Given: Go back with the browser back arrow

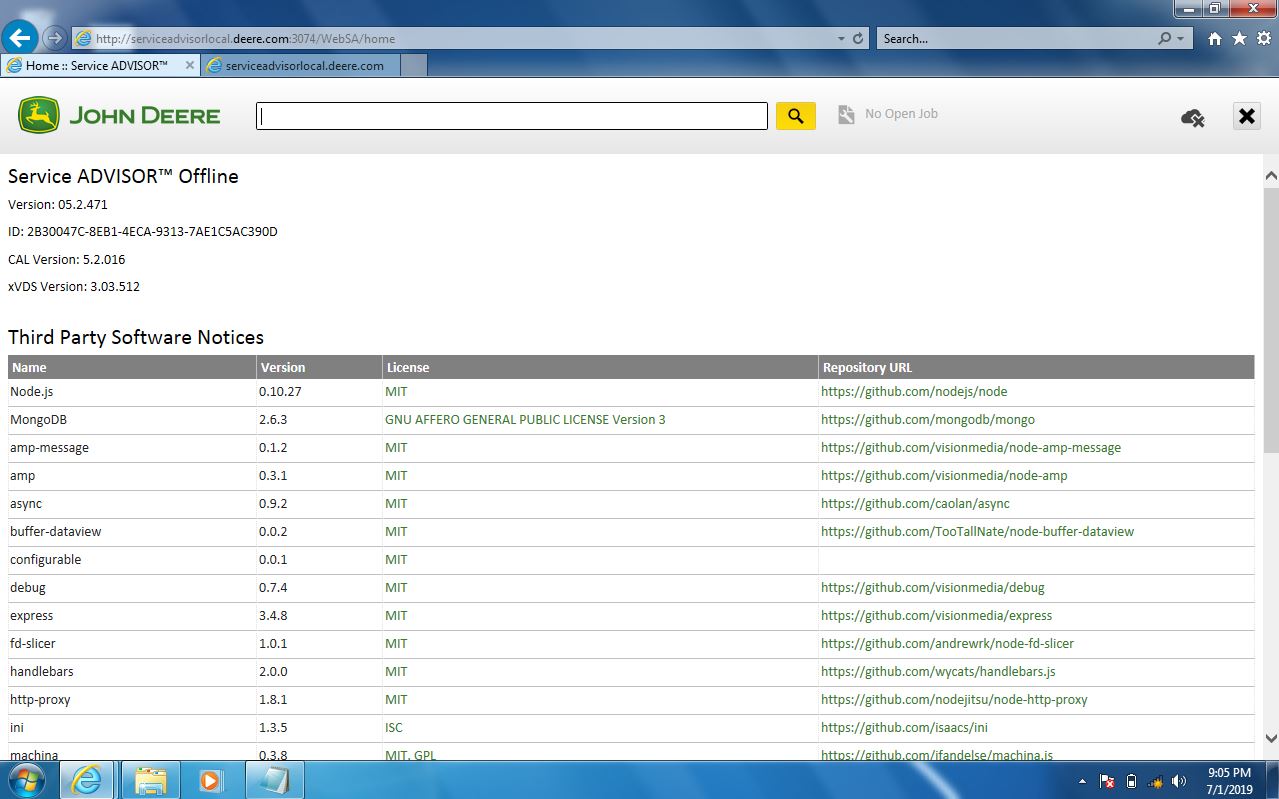Looking at the screenshot, I should pos(20,38).
